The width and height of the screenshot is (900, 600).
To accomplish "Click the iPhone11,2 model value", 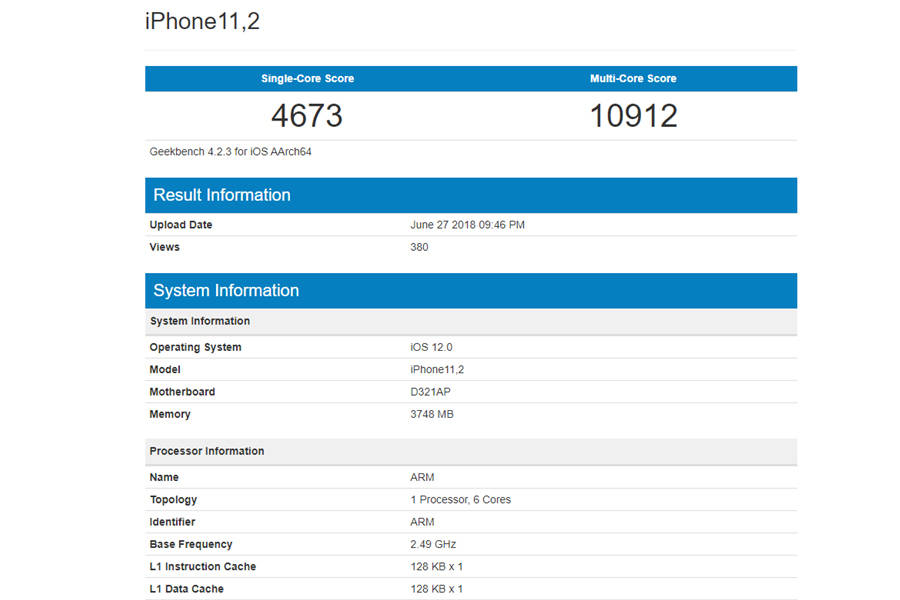I will tap(438, 369).
